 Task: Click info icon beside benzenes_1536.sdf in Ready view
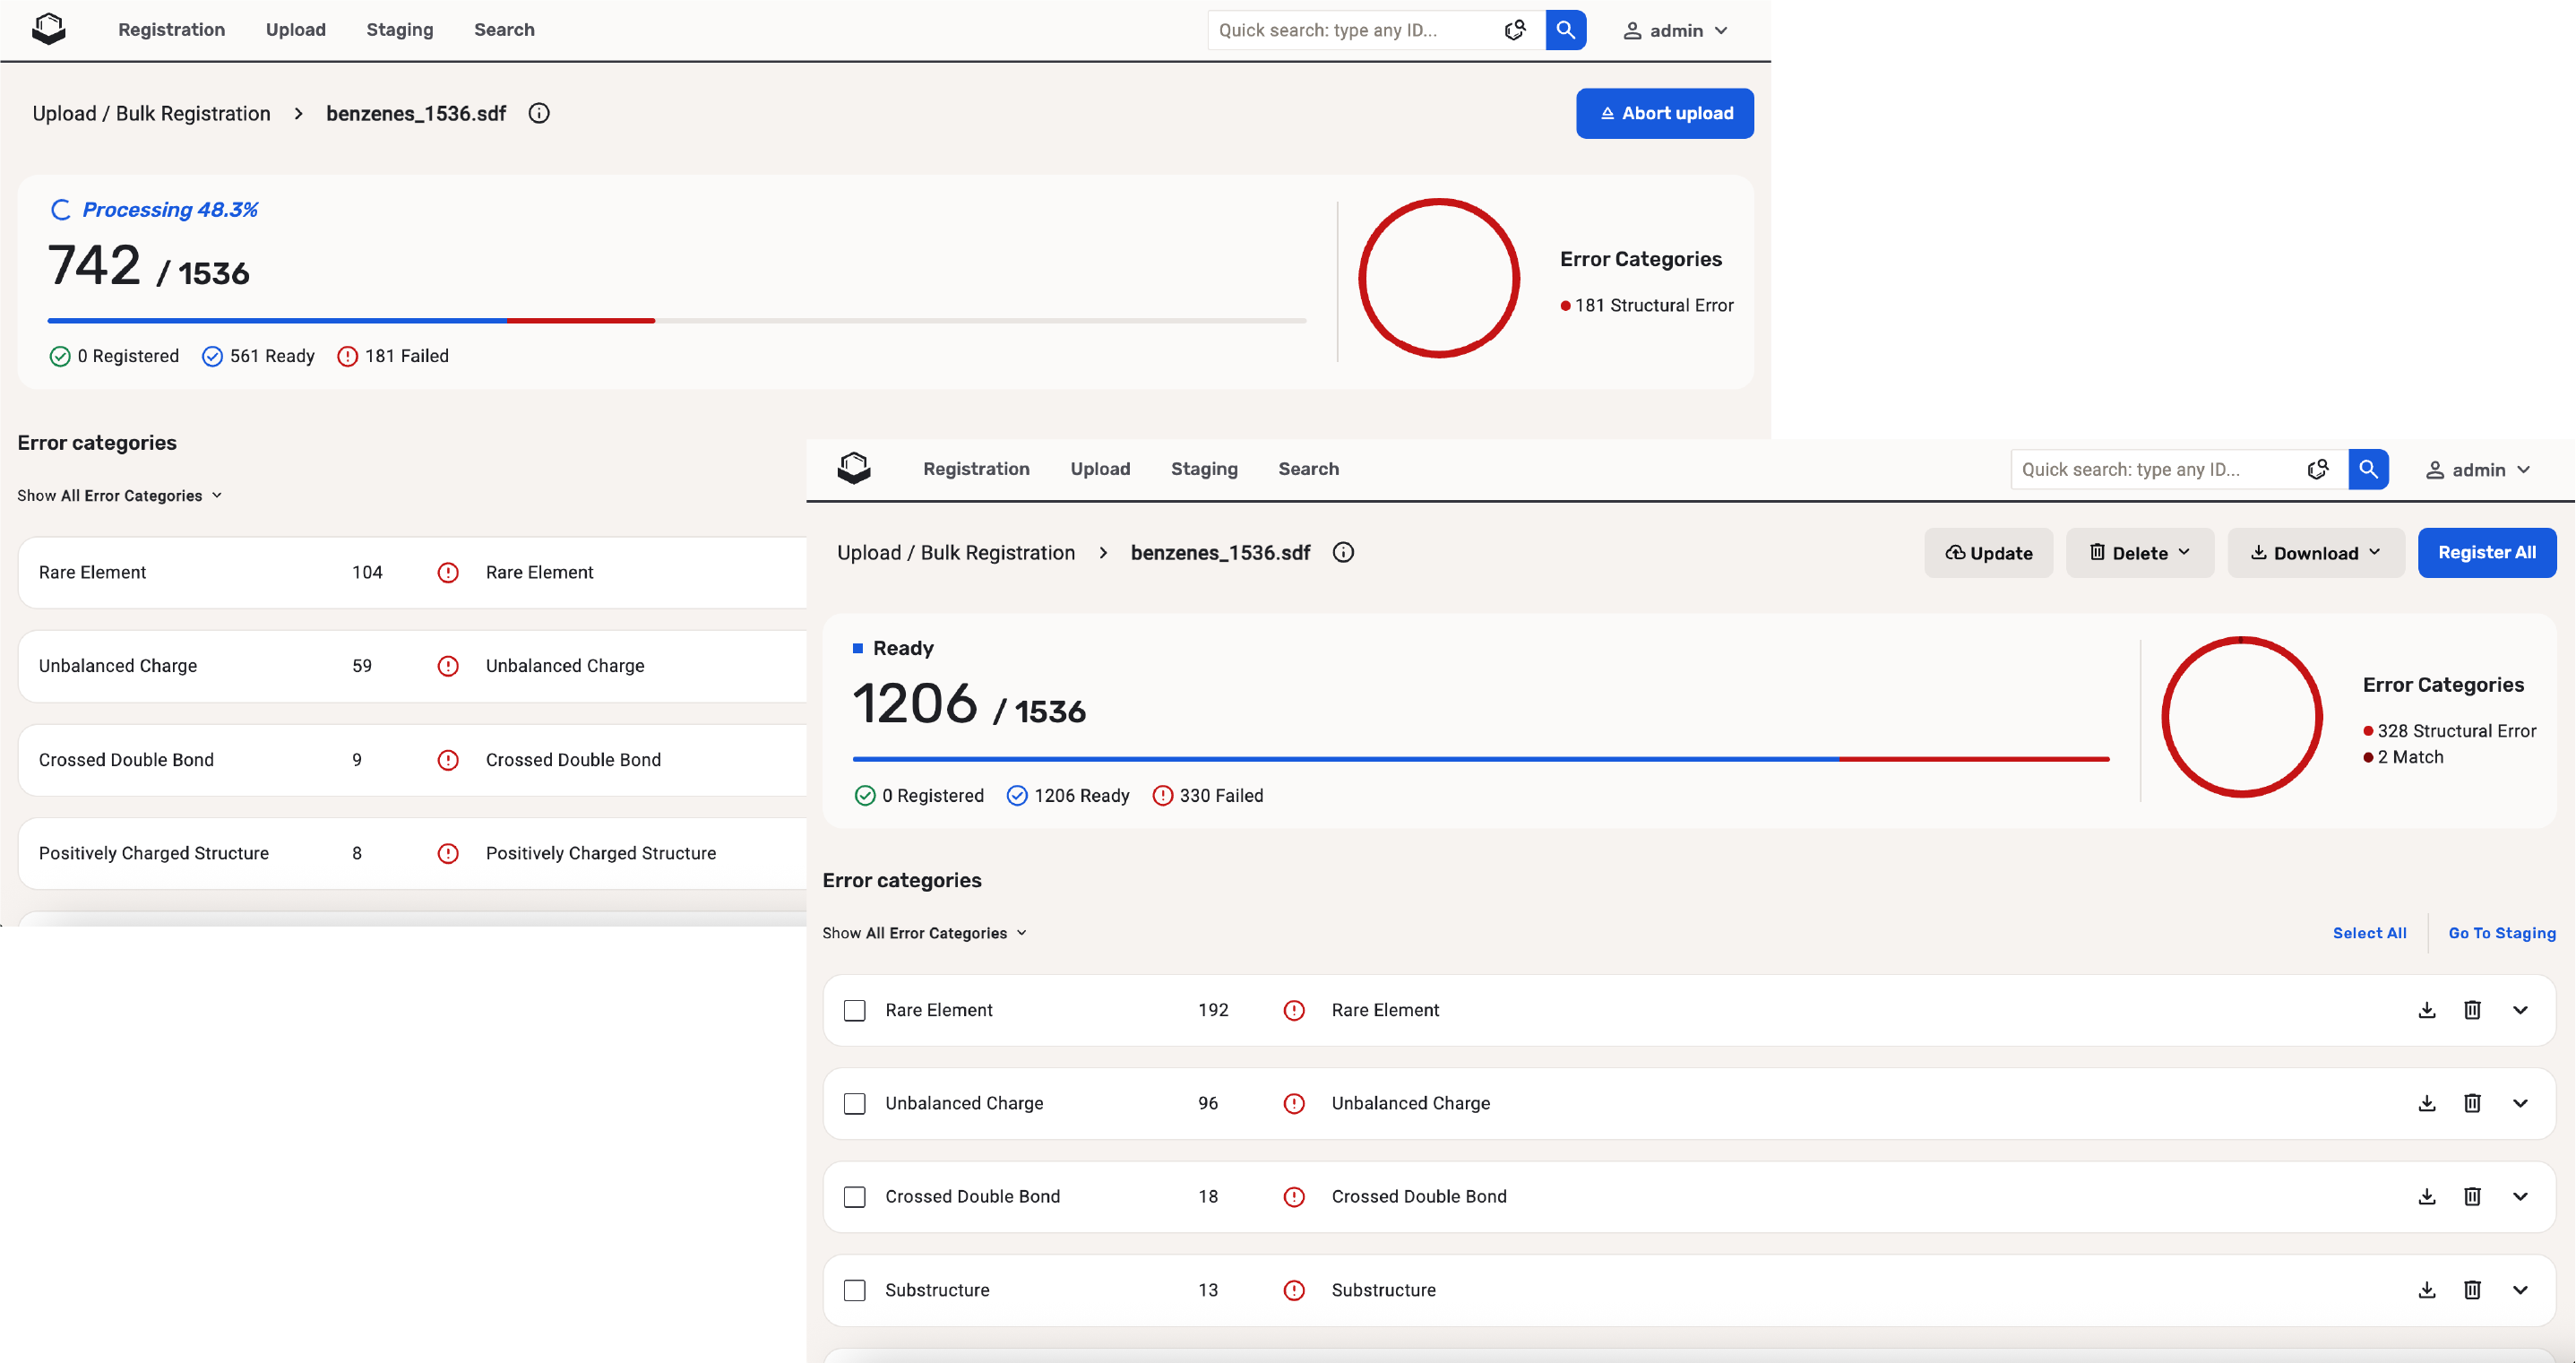click(1343, 553)
